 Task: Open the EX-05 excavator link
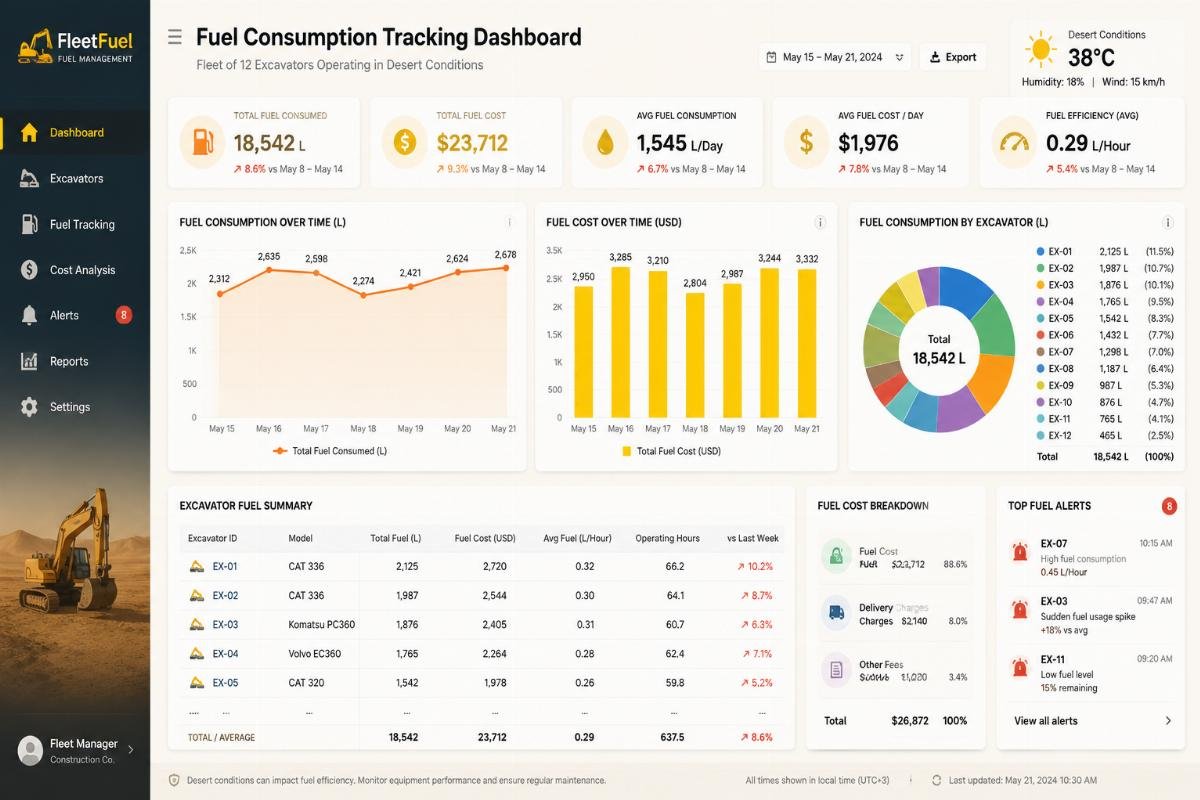pyautogui.click(x=225, y=683)
